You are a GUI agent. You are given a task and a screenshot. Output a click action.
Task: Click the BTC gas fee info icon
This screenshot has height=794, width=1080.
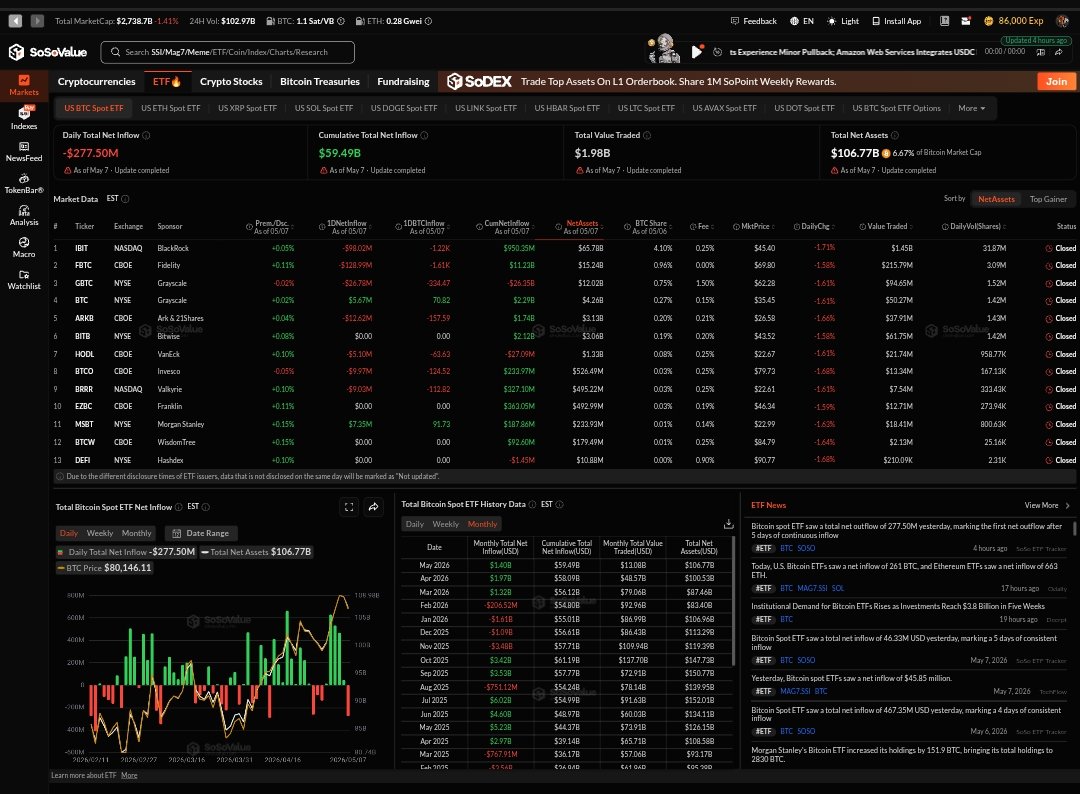[340, 21]
